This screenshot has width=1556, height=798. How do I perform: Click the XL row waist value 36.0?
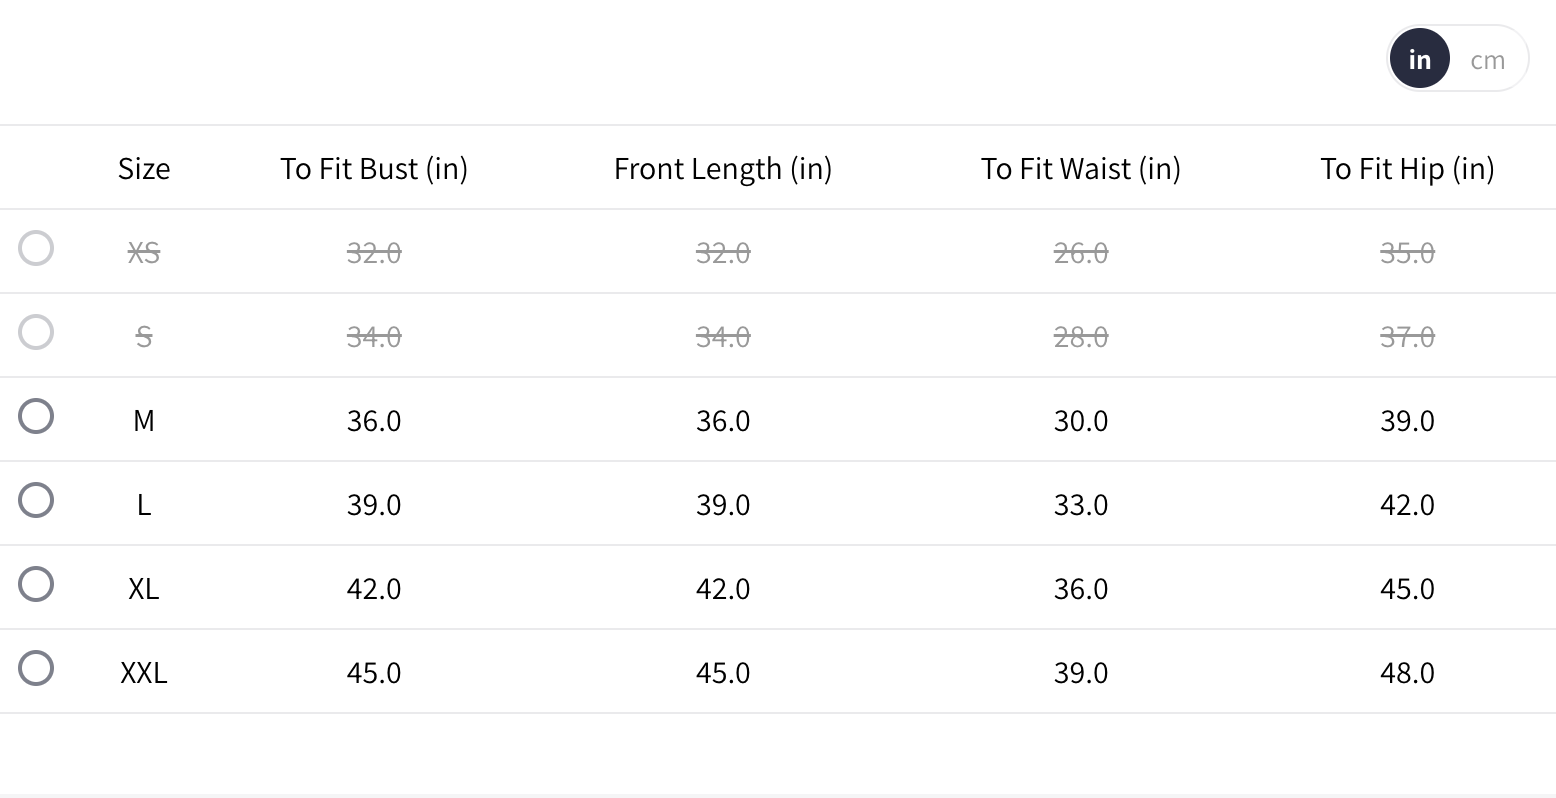pyautogui.click(x=1081, y=588)
